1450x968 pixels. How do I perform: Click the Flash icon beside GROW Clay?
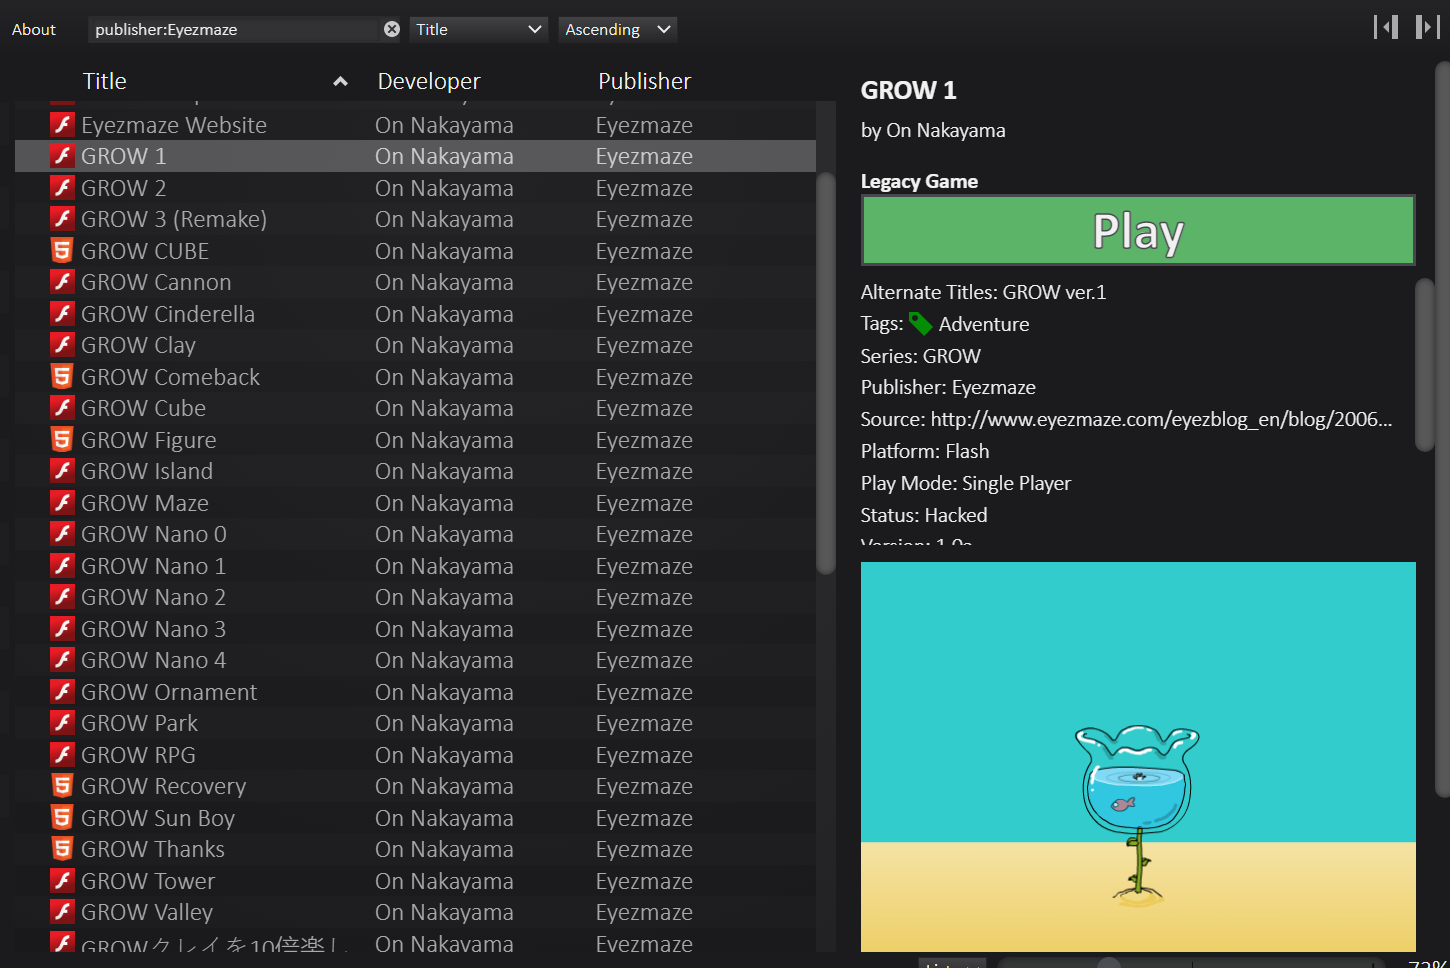click(x=62, y=345)
